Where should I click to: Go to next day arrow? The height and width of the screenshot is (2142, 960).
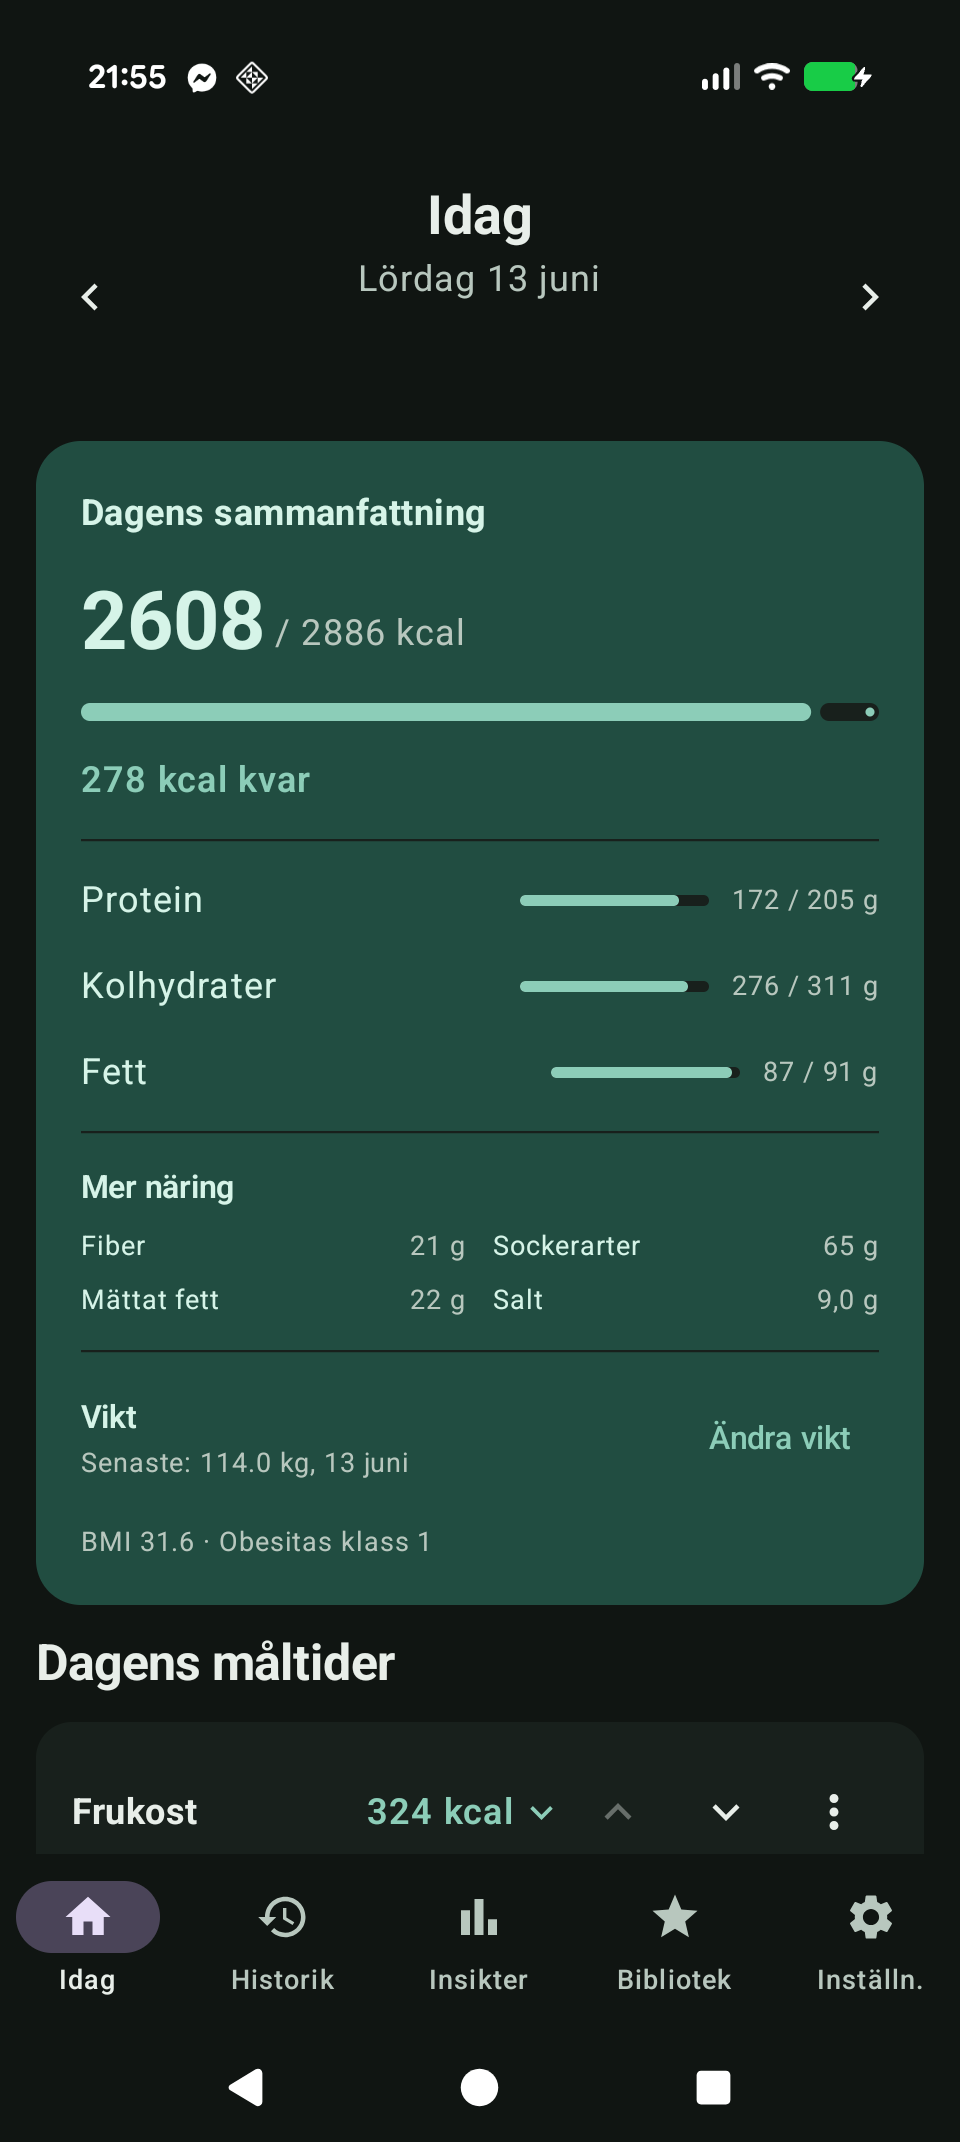tap(870, 297)
